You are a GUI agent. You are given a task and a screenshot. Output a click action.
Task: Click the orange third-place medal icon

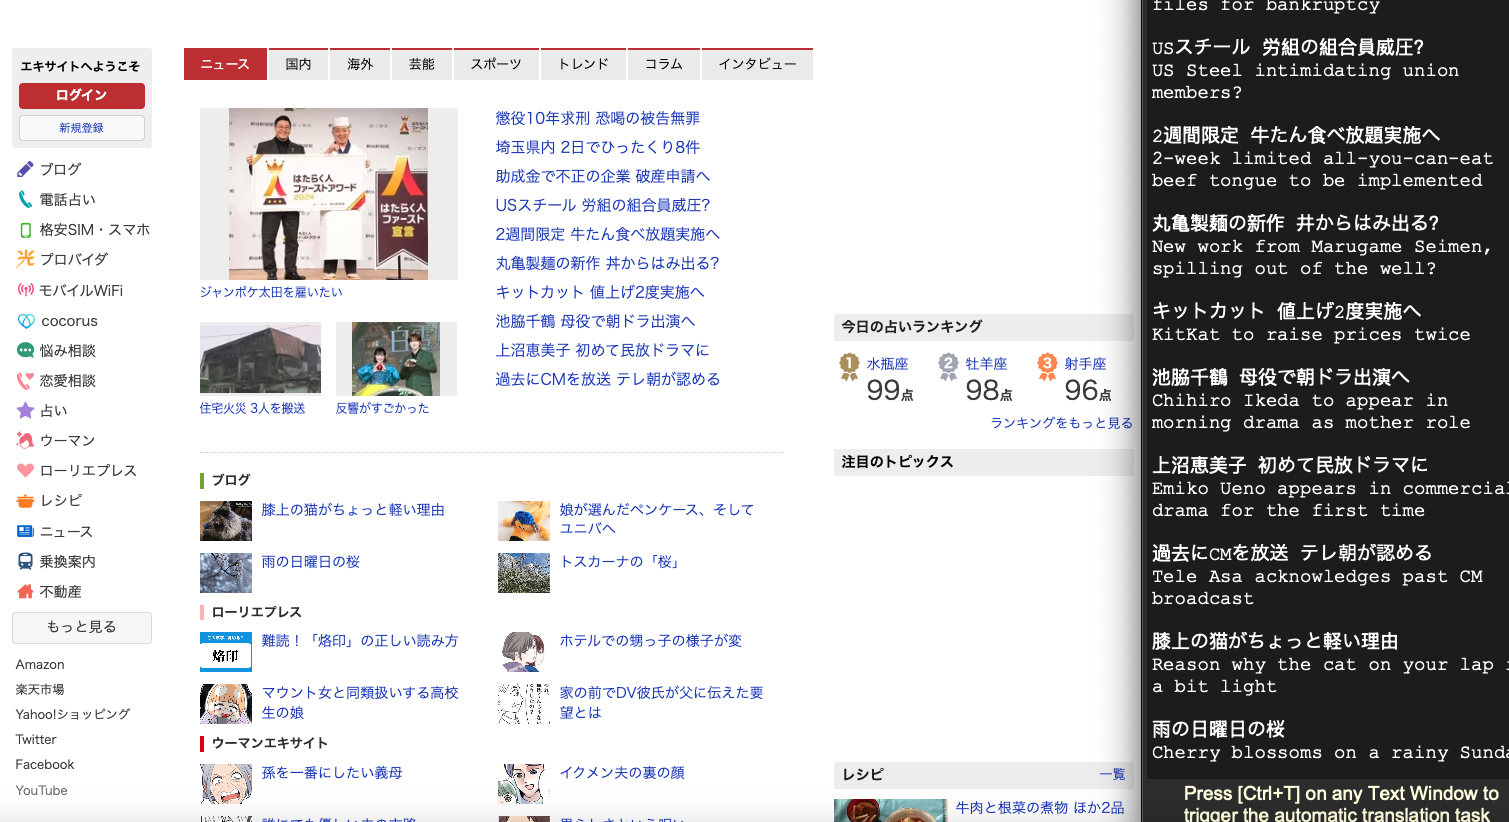point(1047,367)
